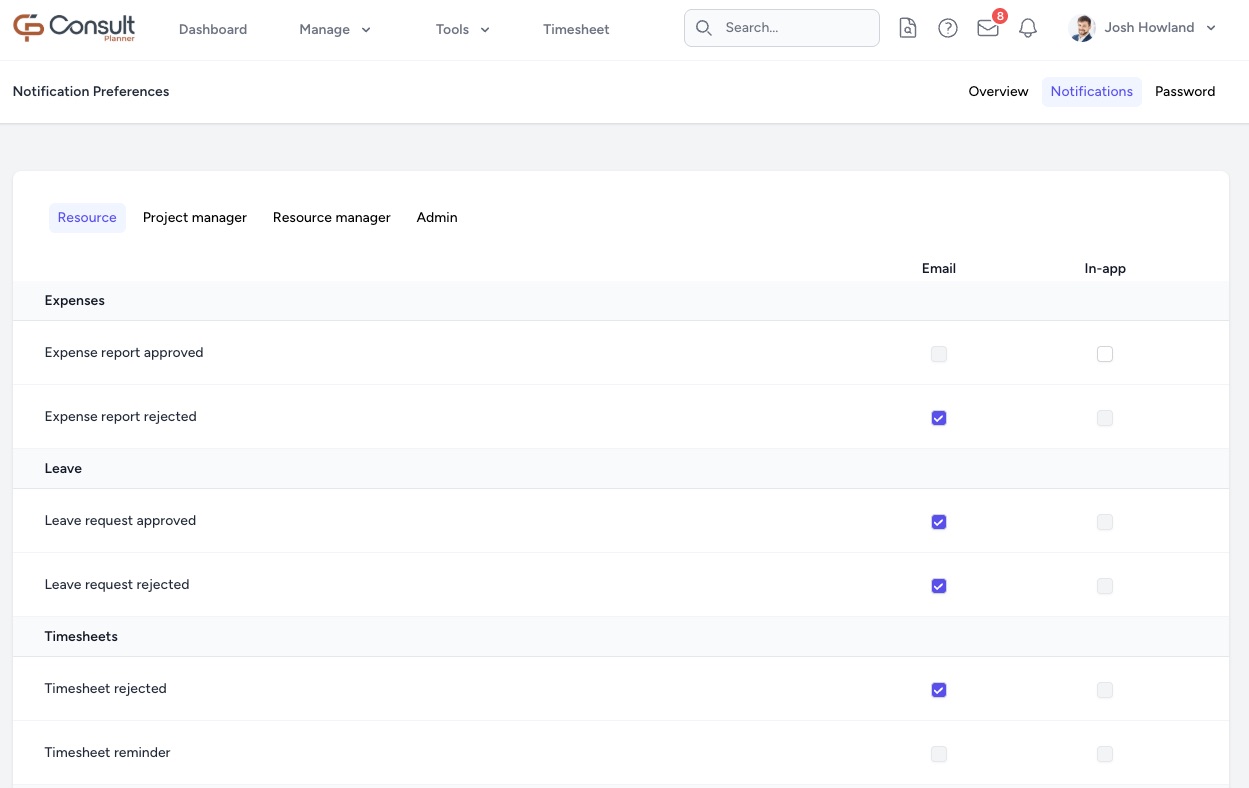
Task: Click the Email column header
Action: tap(939, 268)
